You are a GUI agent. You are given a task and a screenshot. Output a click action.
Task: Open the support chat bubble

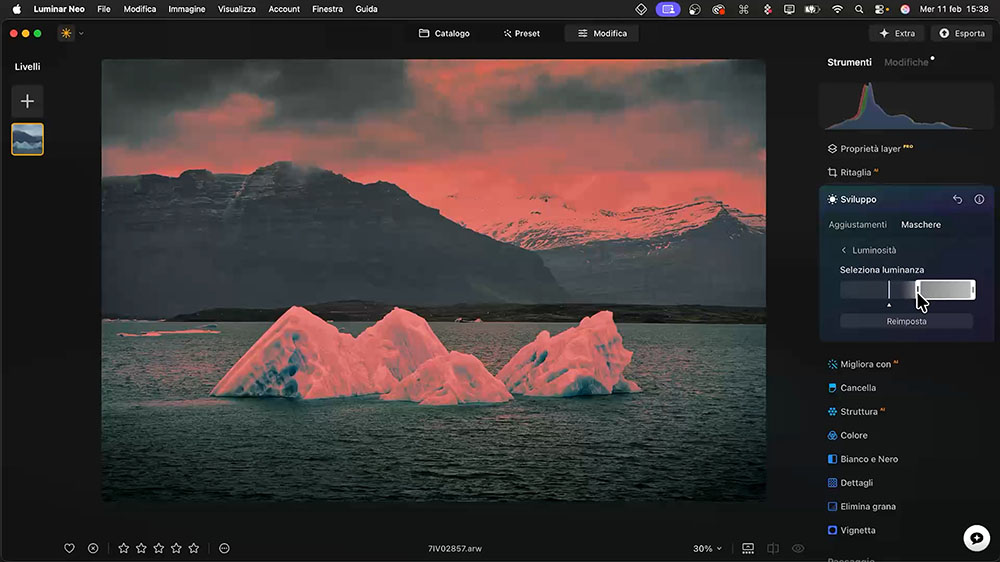[976, 538]
